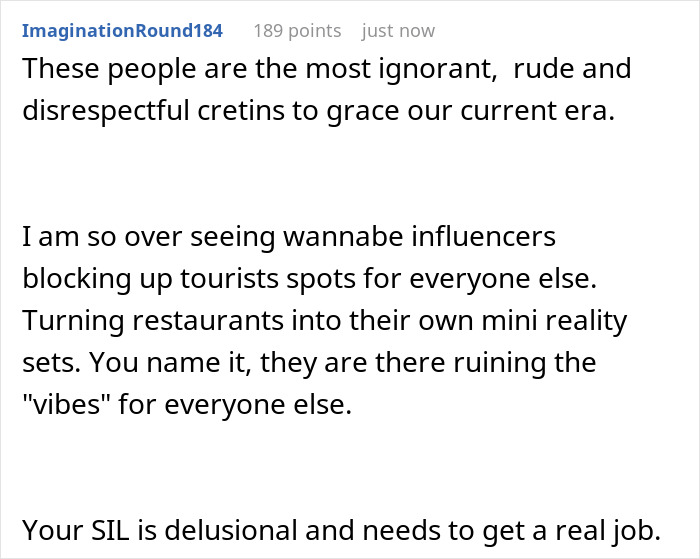Click the words "current era"
The width and height of the screenshot is (700, 559).
pyautogui.click(x=538, y=110)
